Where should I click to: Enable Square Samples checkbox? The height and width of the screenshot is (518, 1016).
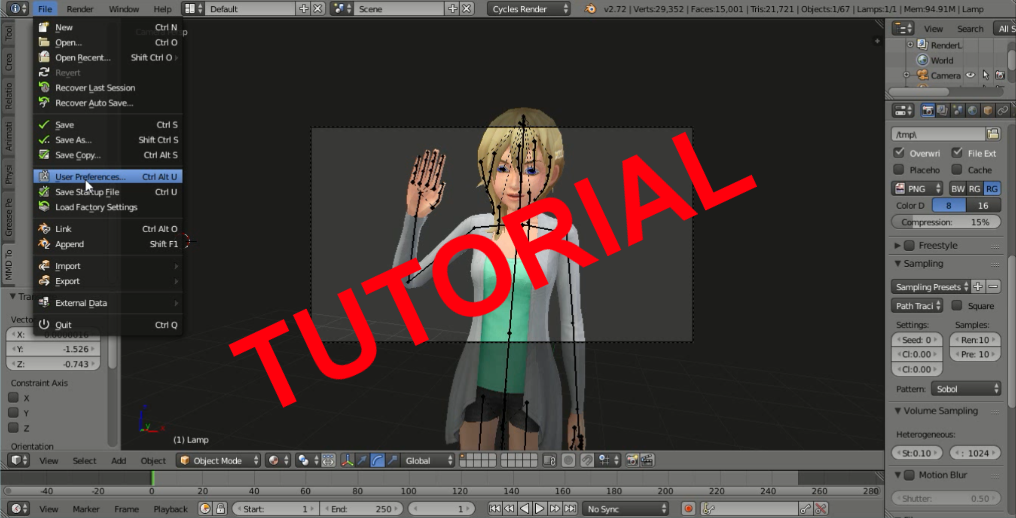957,305
